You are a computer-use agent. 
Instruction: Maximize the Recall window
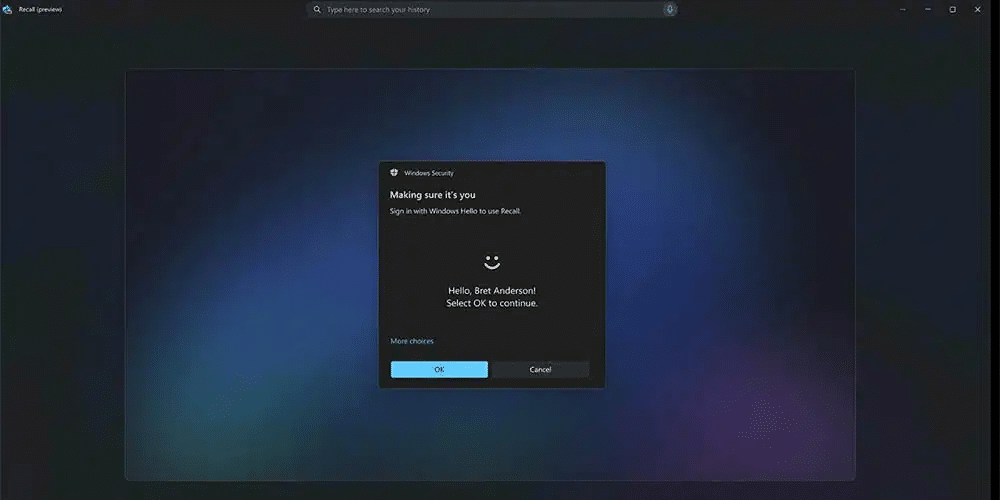(x=952, y=10)
